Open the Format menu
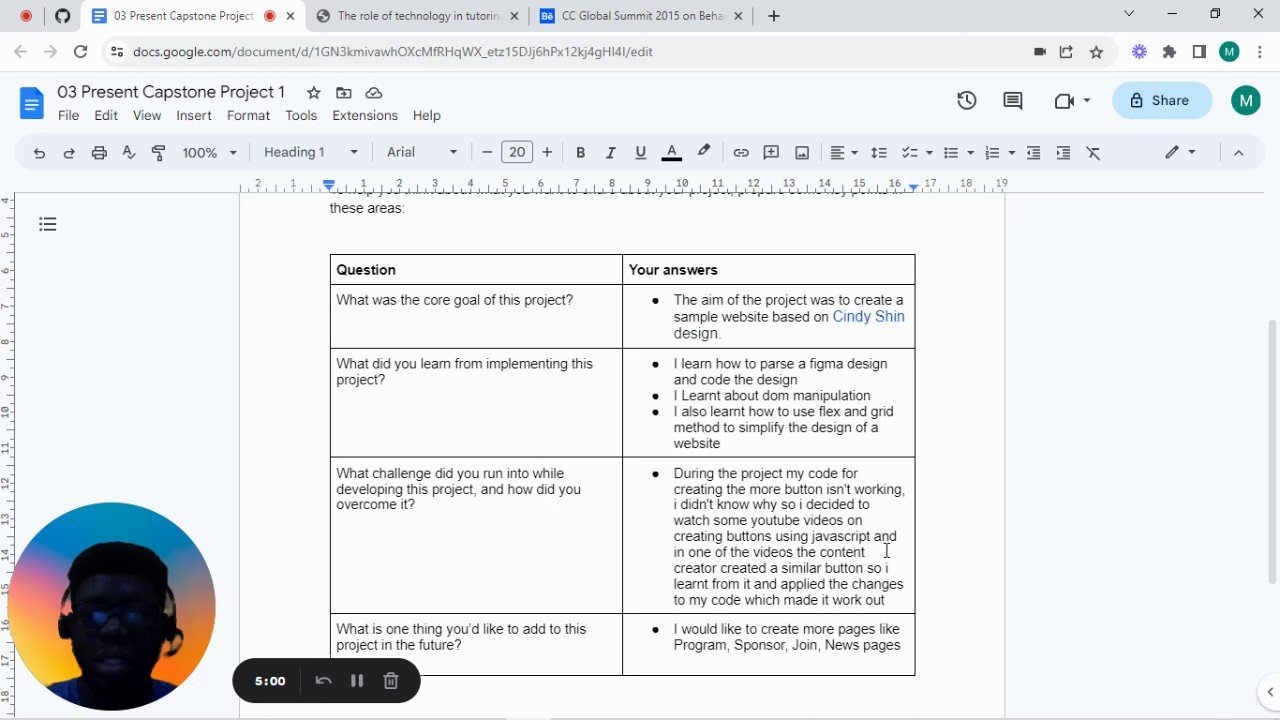The height and width of the screenshot is (720, 1280). [248, 116]
